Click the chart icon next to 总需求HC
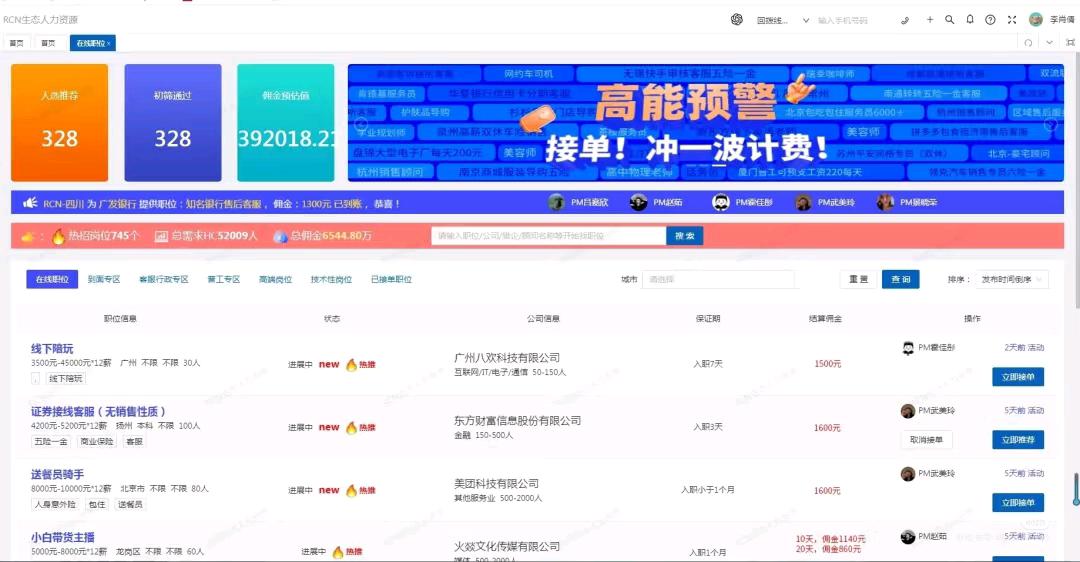The height and width of the screenshot is (562, 1080). 160,236
